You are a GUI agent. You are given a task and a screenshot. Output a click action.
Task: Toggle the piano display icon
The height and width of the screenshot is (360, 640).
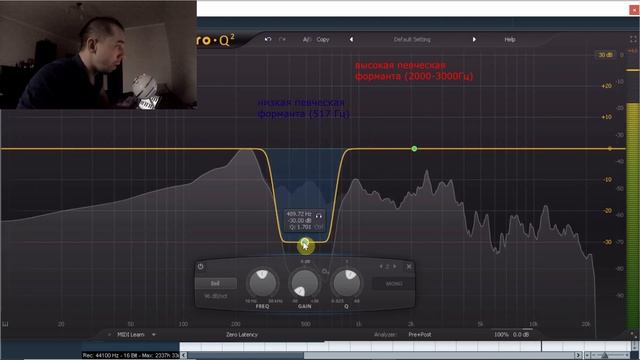click(x=5, y=324)
